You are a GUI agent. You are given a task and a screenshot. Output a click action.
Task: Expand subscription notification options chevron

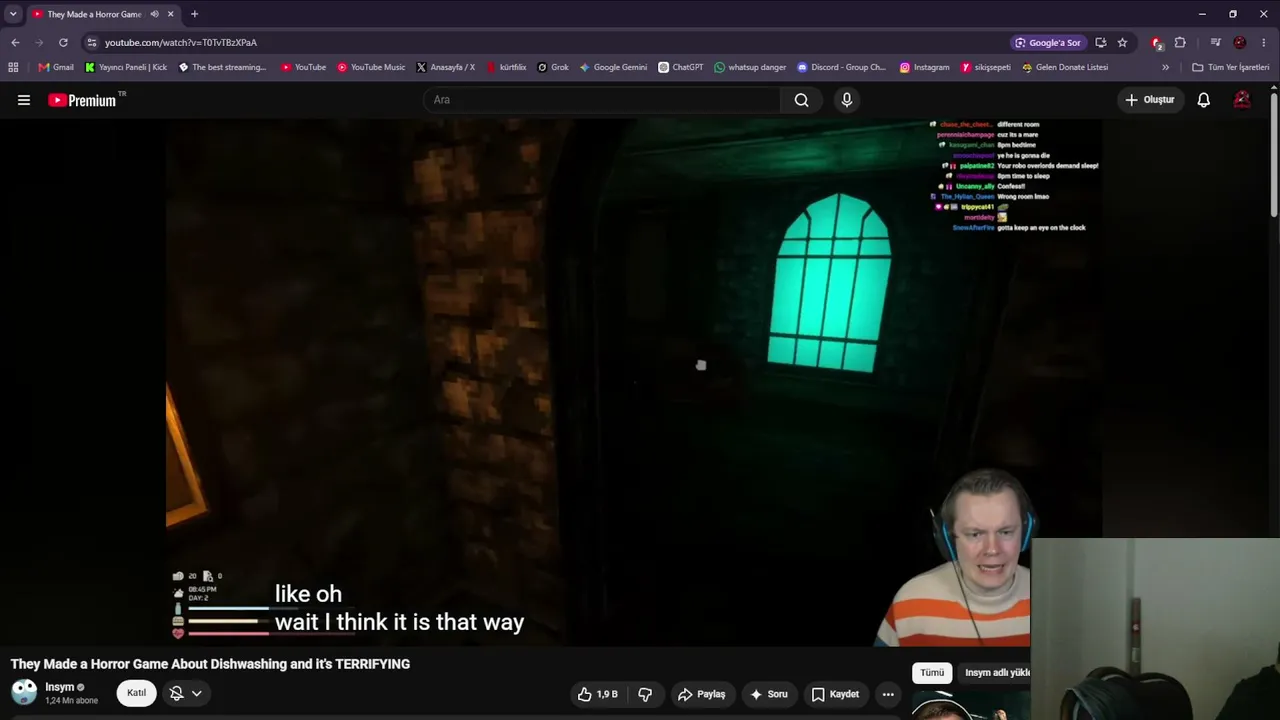197,693
